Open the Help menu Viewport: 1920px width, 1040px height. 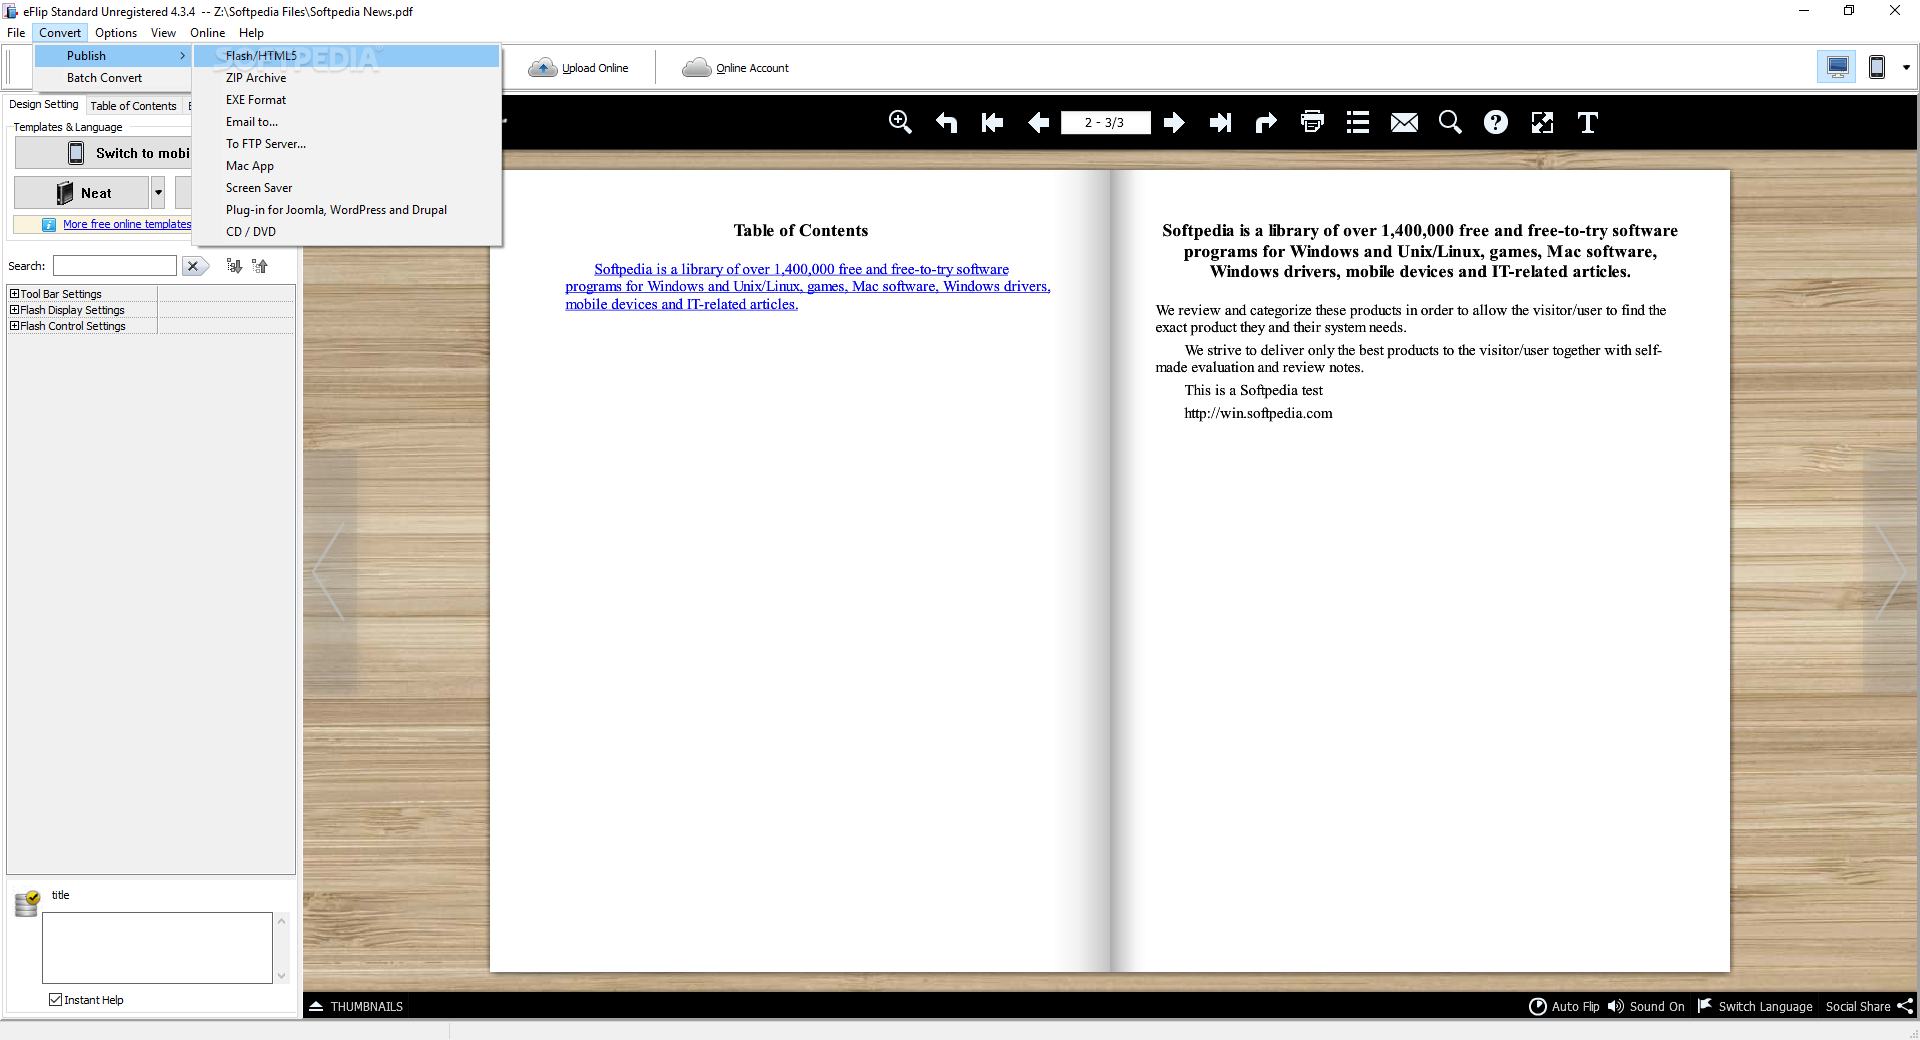click(251, 33)
